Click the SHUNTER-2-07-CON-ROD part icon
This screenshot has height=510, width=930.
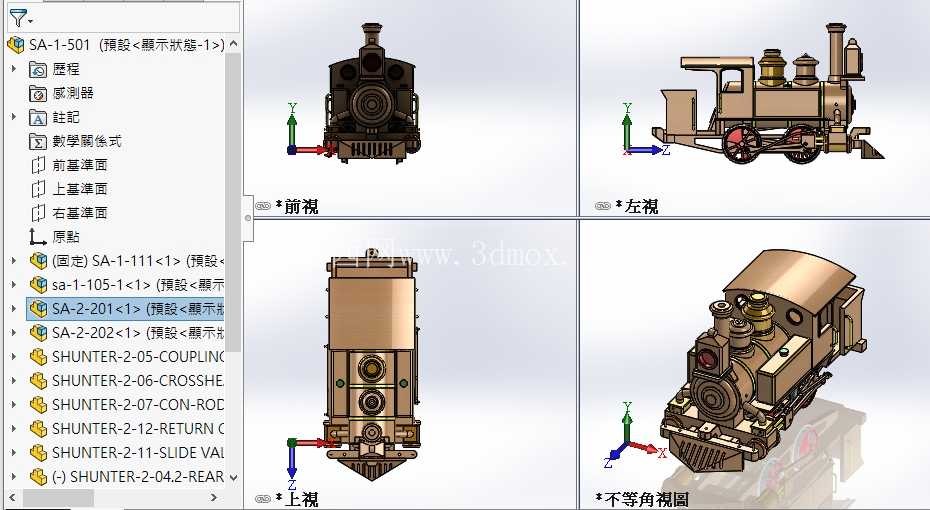tap(38, 404)
